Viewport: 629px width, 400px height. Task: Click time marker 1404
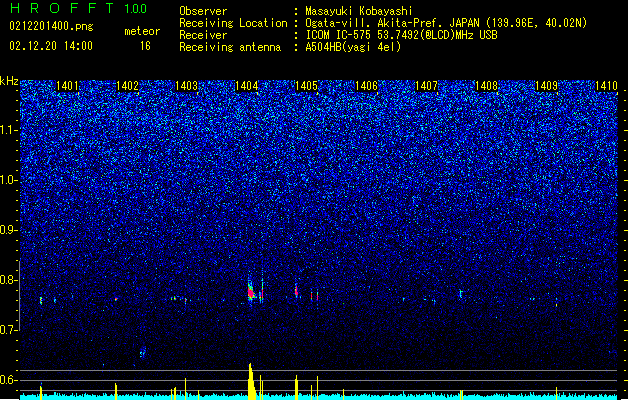(x=246, y=86)
